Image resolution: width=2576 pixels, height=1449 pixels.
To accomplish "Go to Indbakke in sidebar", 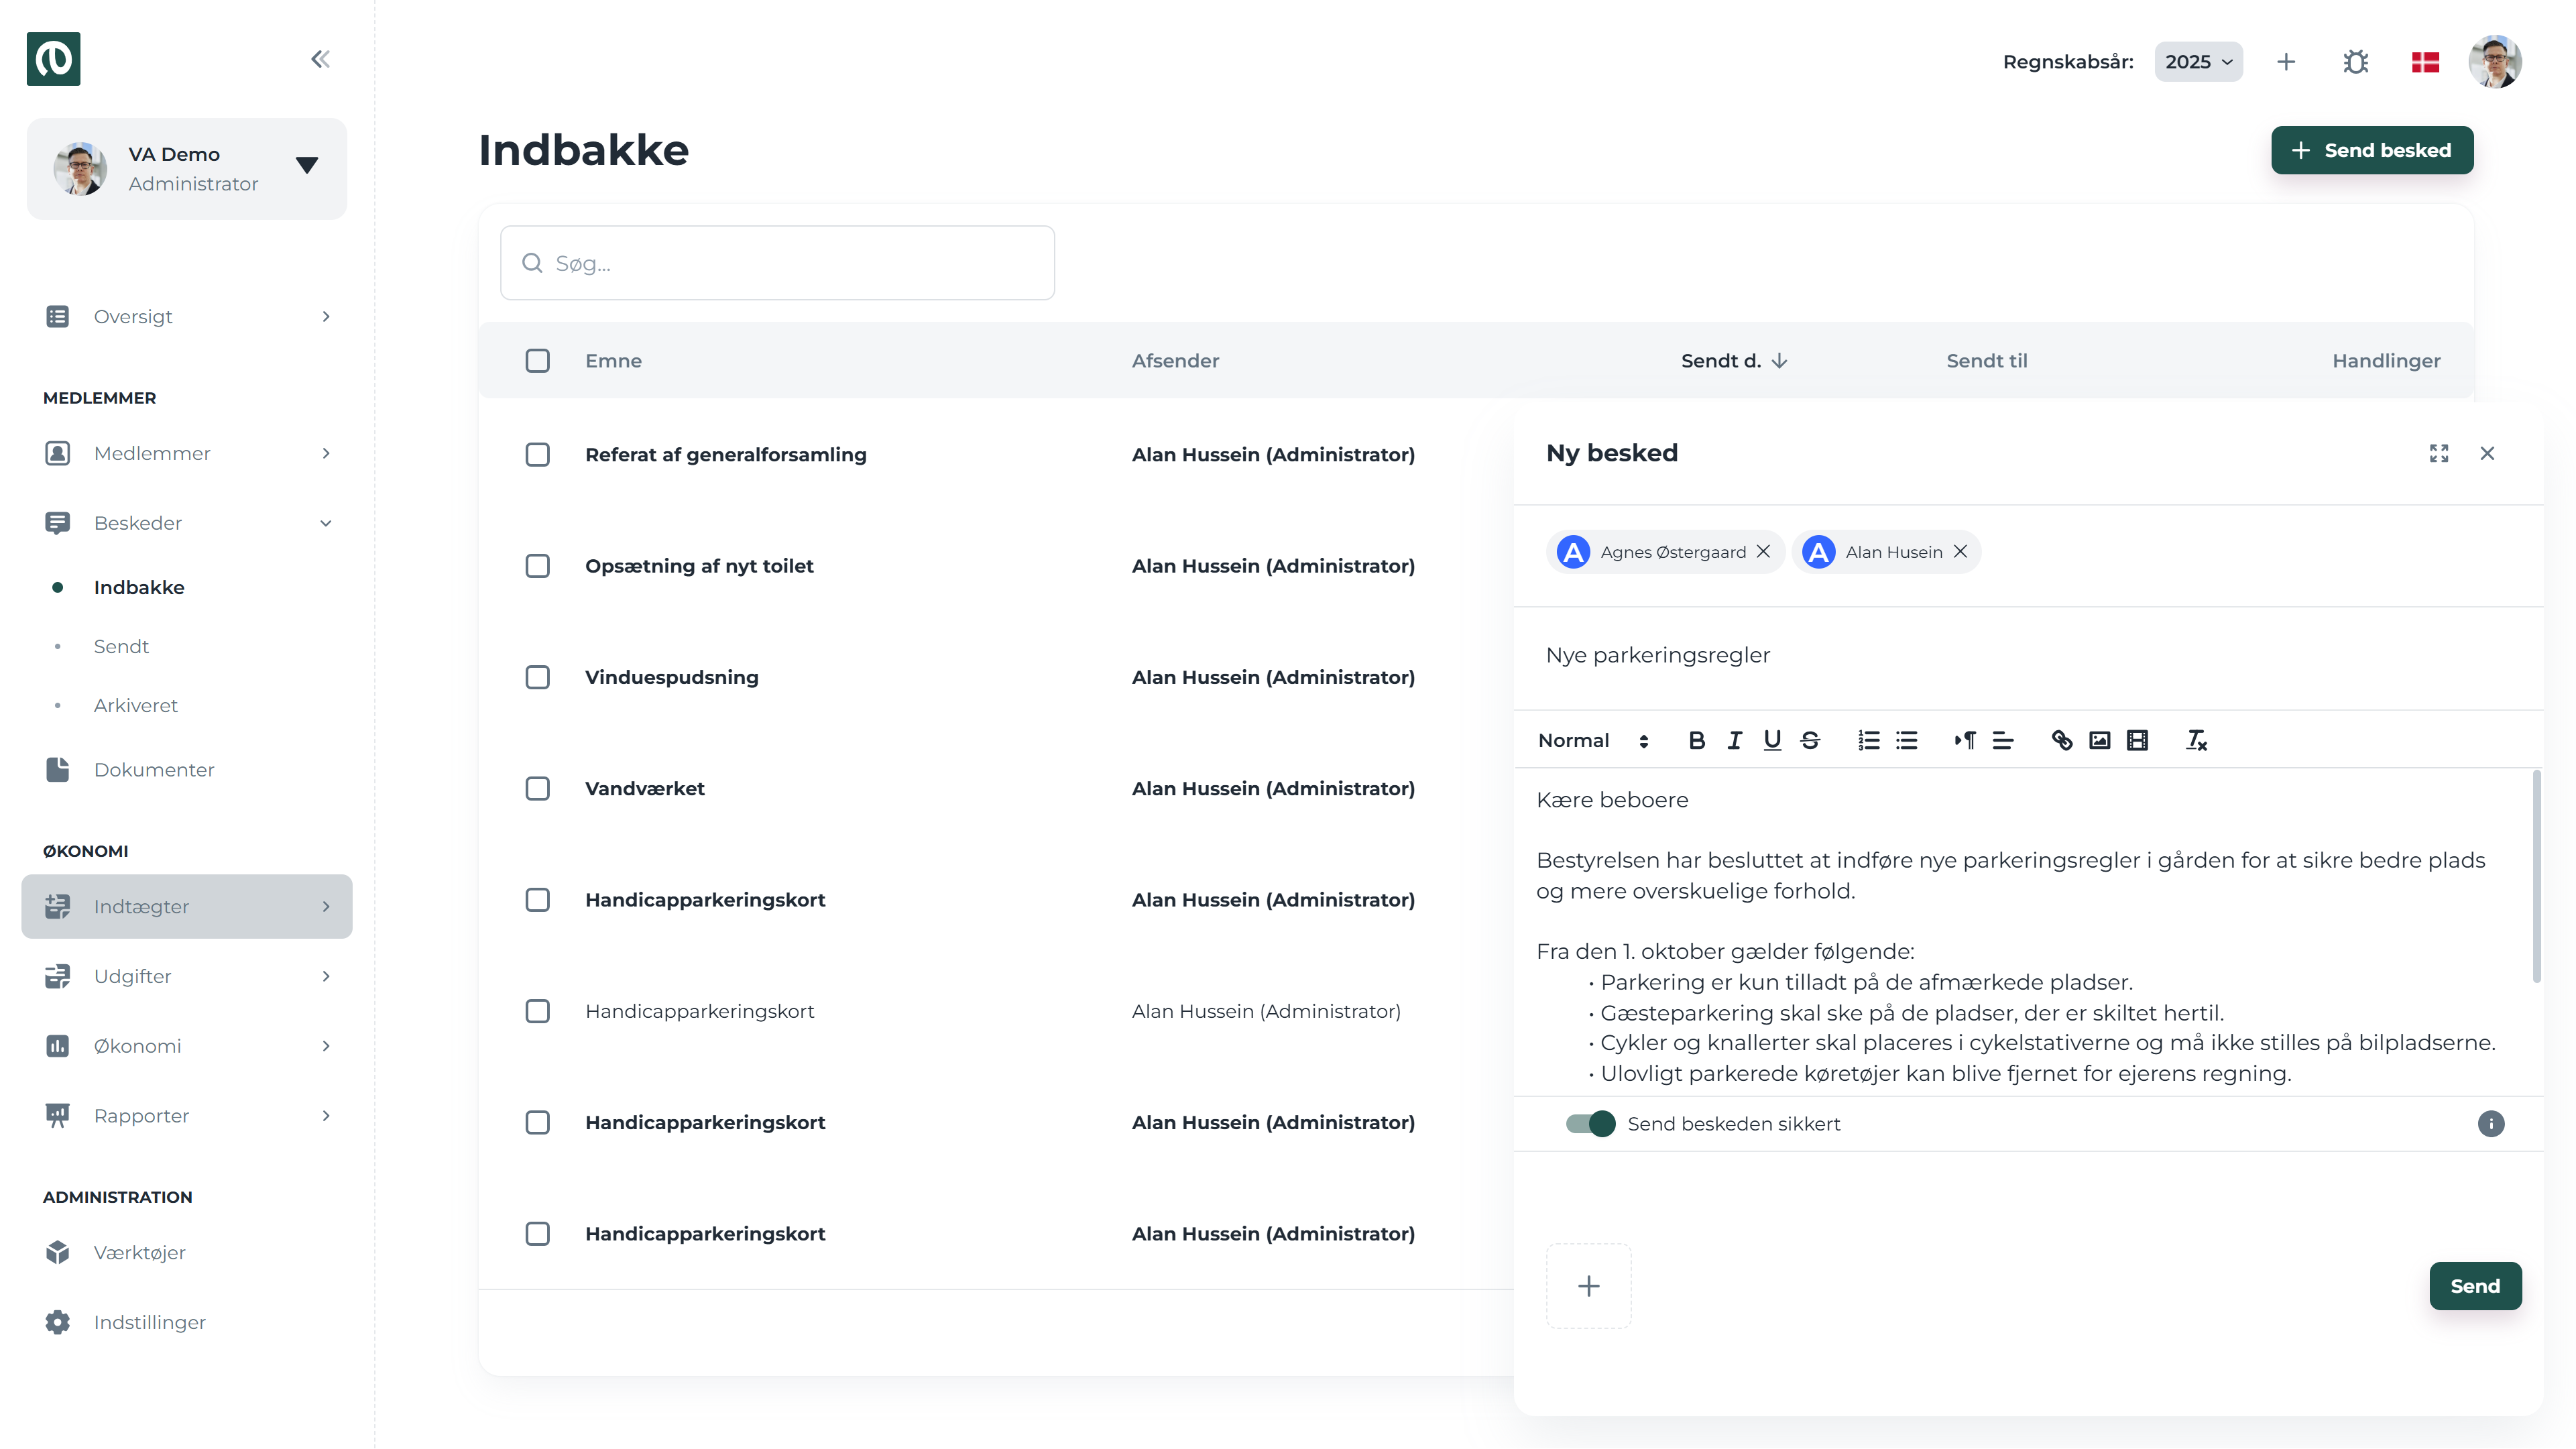I will tap(139, 587).
